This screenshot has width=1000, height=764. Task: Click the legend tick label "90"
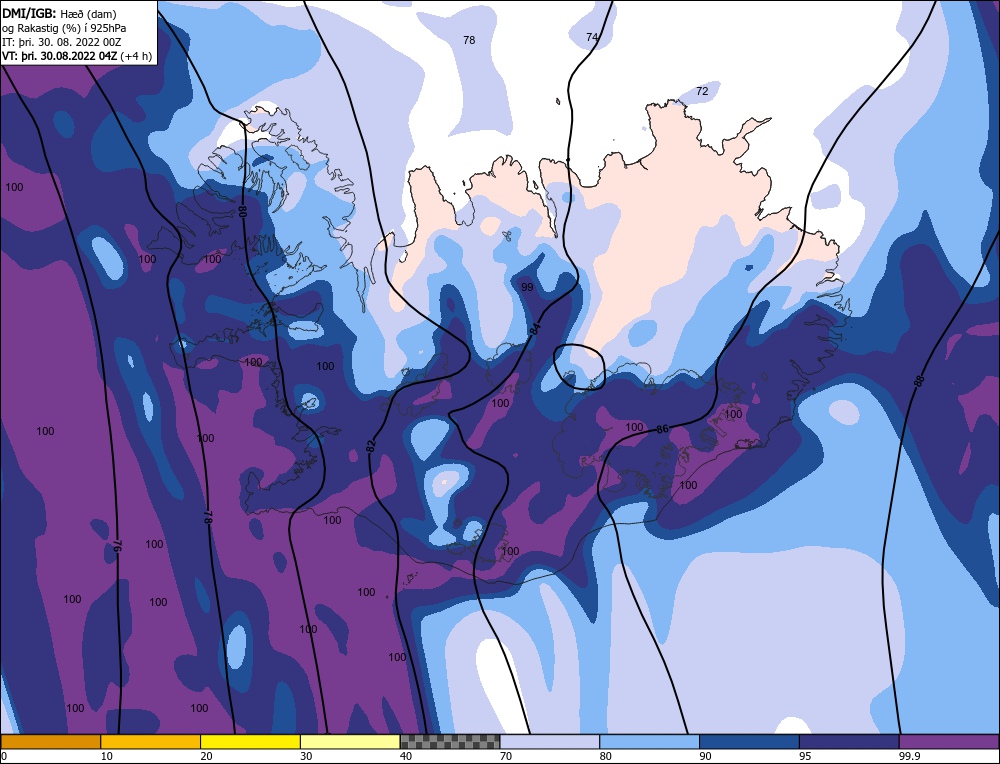pos(705,756)
